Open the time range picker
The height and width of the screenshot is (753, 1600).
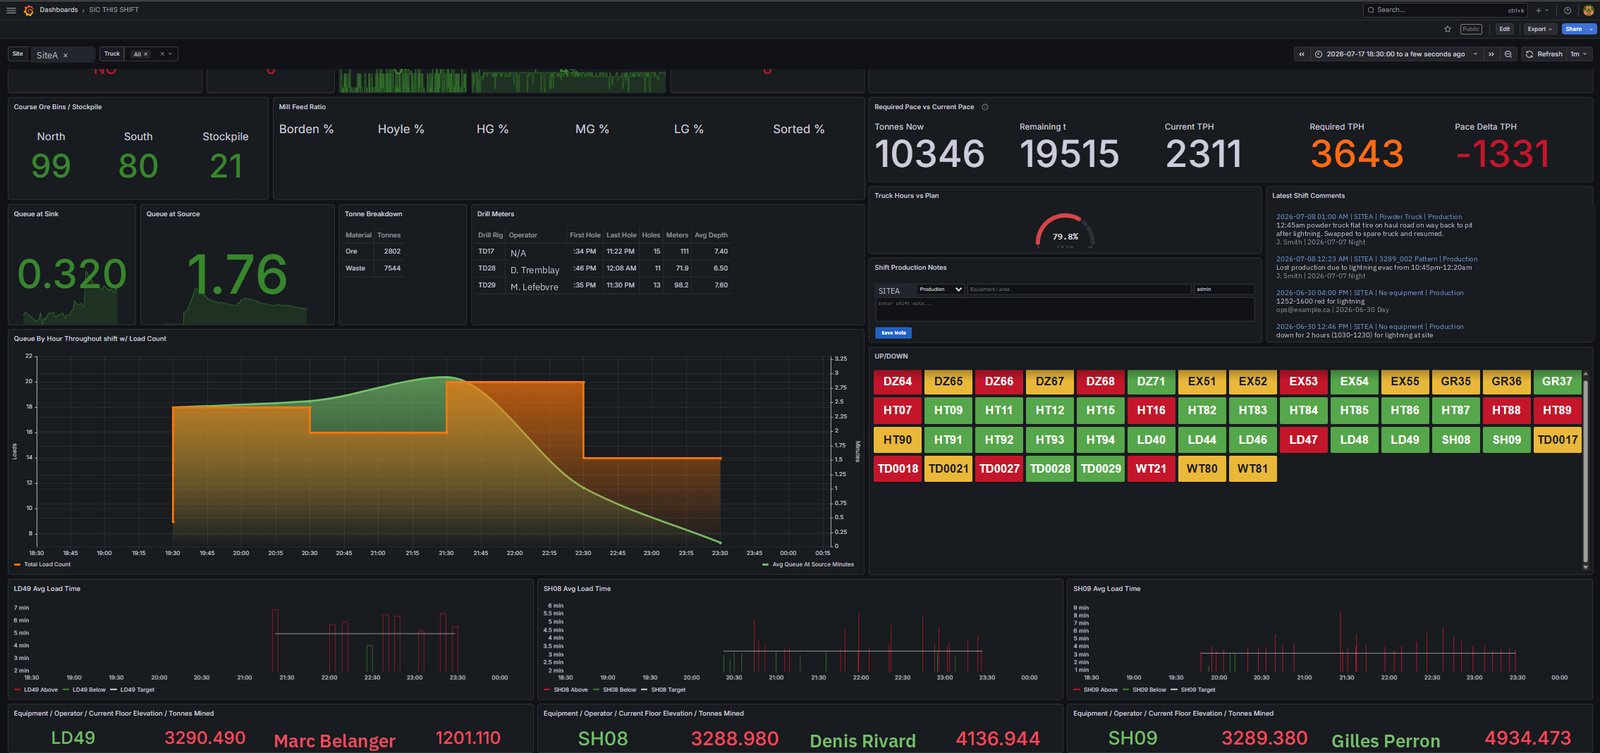(1396, 54)
